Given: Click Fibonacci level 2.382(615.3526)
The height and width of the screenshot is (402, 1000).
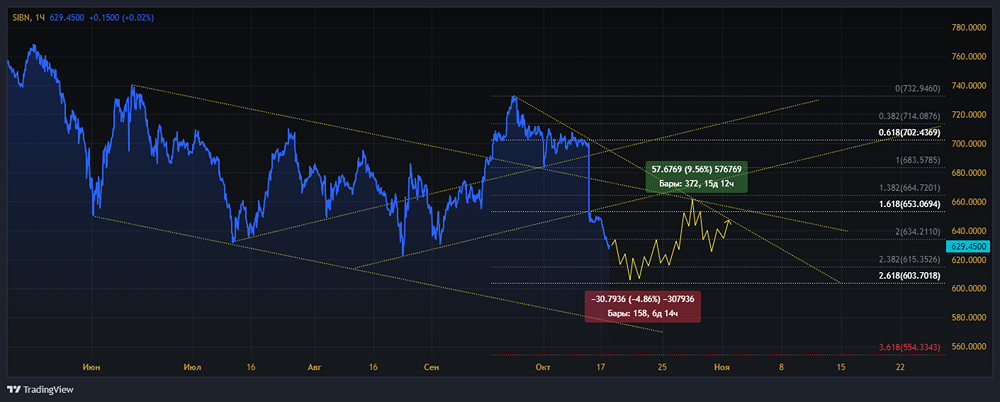Looking at the screenshot, I should click(911, 259).
